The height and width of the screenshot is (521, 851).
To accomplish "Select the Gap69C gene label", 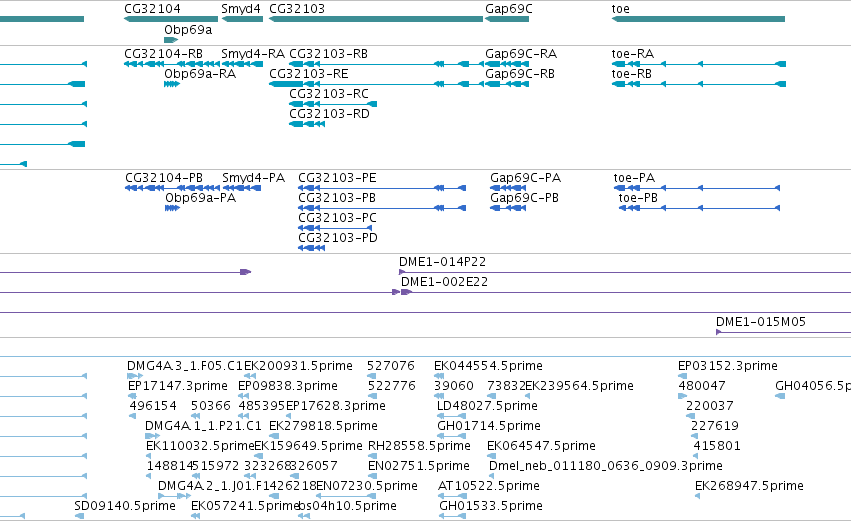I will [x=509, y=9].
